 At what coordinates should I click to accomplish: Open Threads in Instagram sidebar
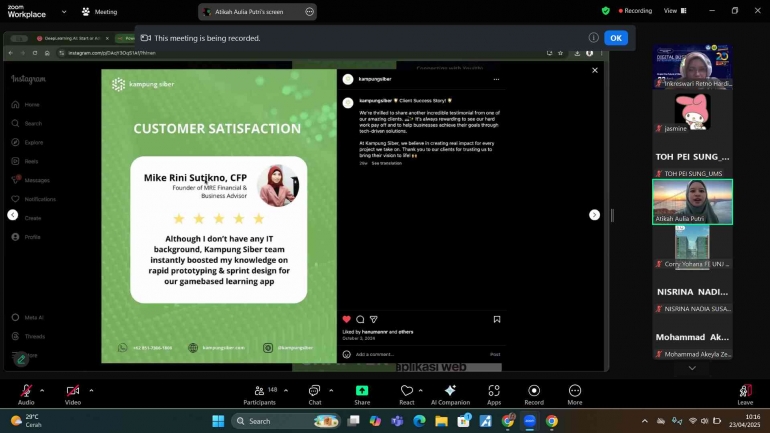point(28,336)
